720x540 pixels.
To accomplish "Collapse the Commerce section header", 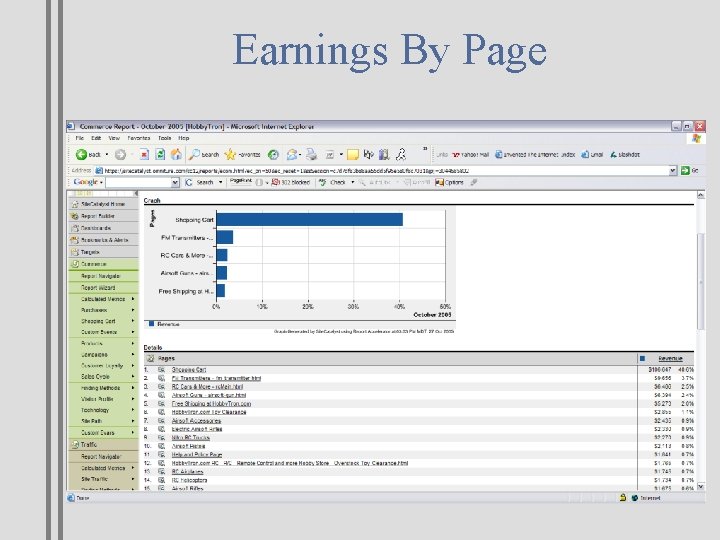I will pos(103,264).
